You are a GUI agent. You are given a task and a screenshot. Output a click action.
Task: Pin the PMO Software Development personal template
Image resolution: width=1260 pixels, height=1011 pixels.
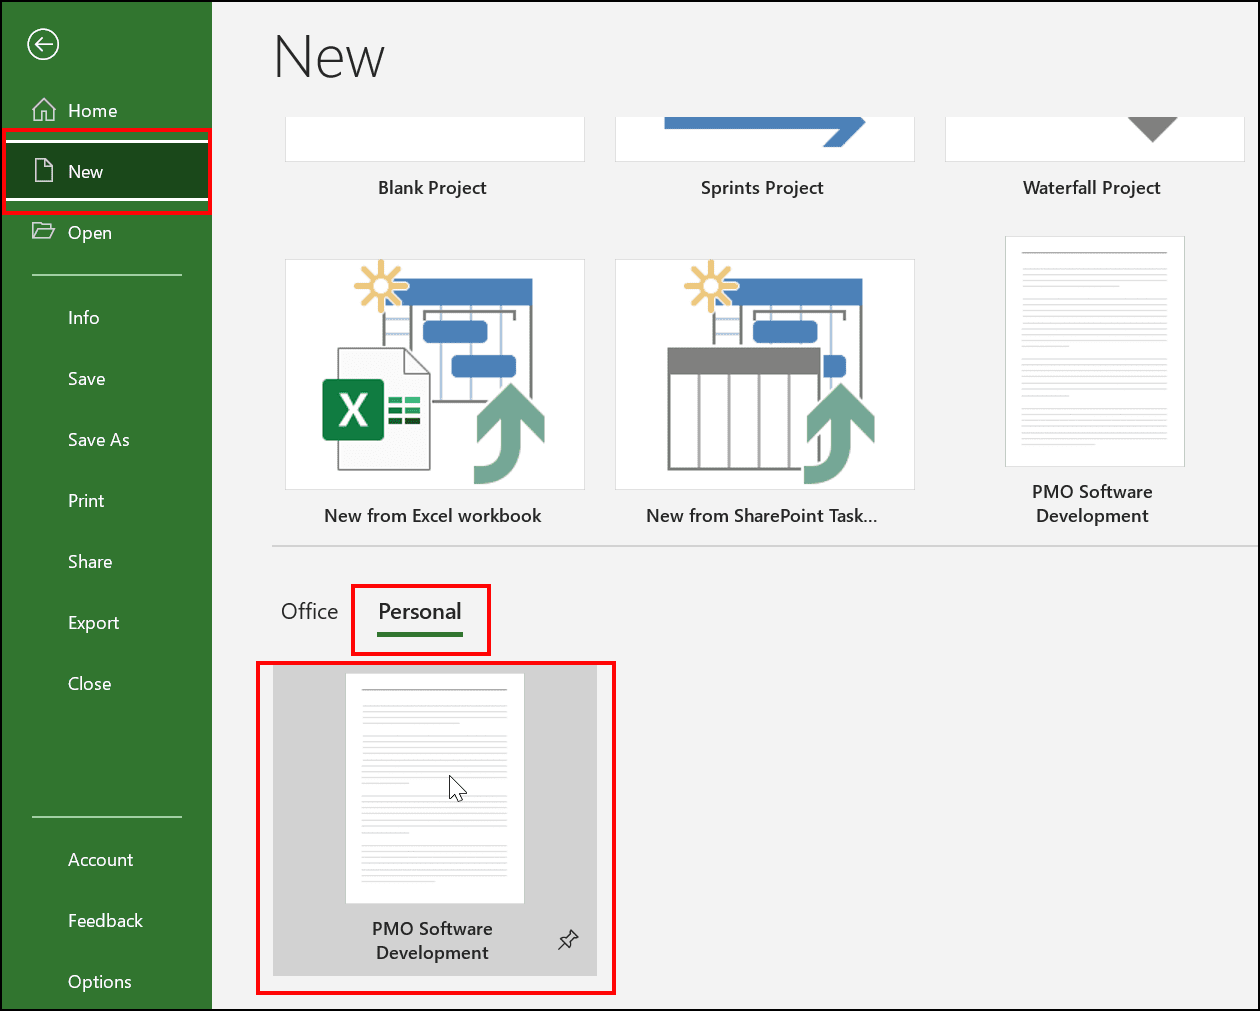[x=568, y=940]
